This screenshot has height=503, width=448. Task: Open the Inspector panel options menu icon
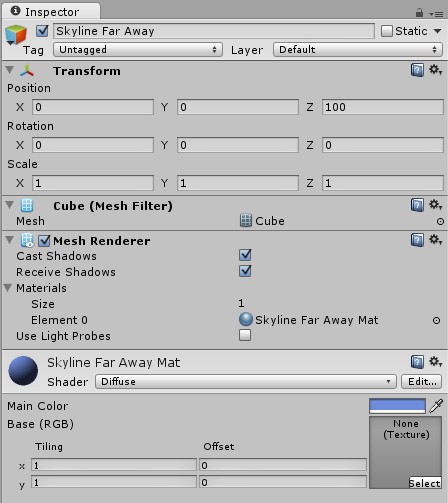pos(436,14)
